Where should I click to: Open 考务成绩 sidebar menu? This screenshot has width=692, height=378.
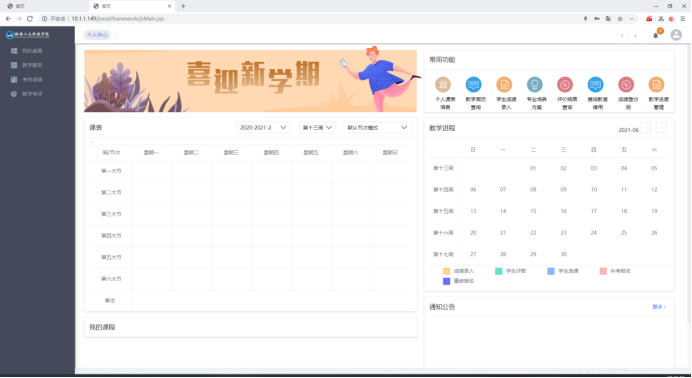point(32,79)
